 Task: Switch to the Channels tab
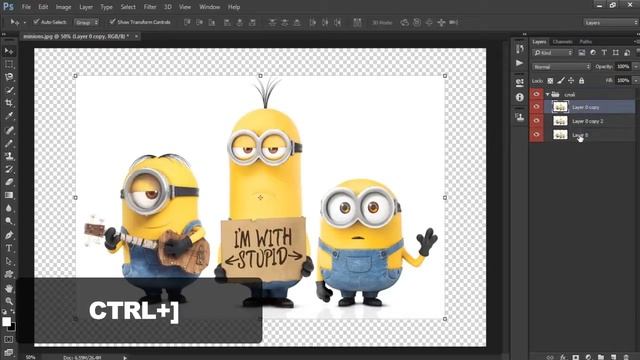coord(562,42)
